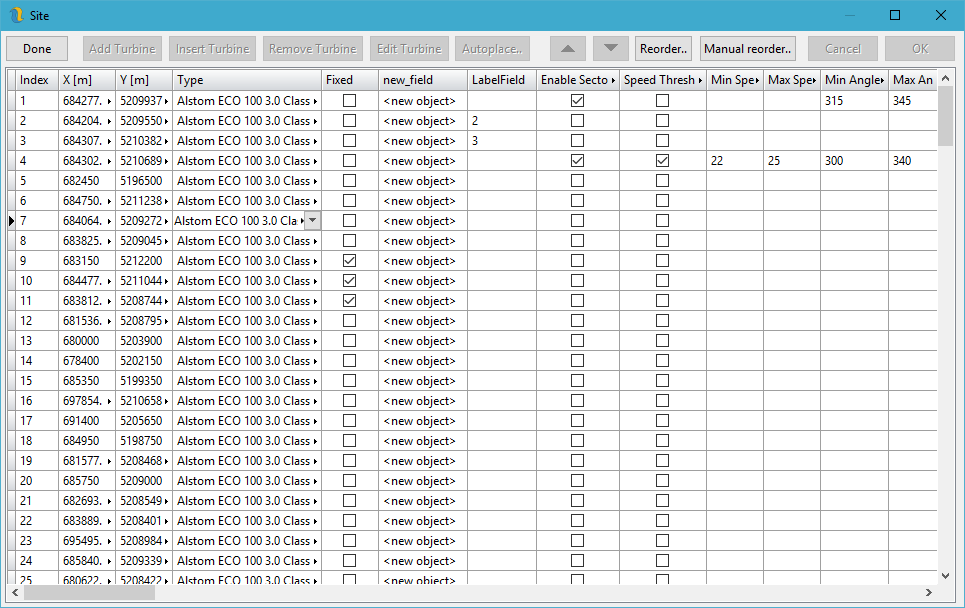Click the move down arrow button
Screen dimensions: 965x608
pos(611,48)
